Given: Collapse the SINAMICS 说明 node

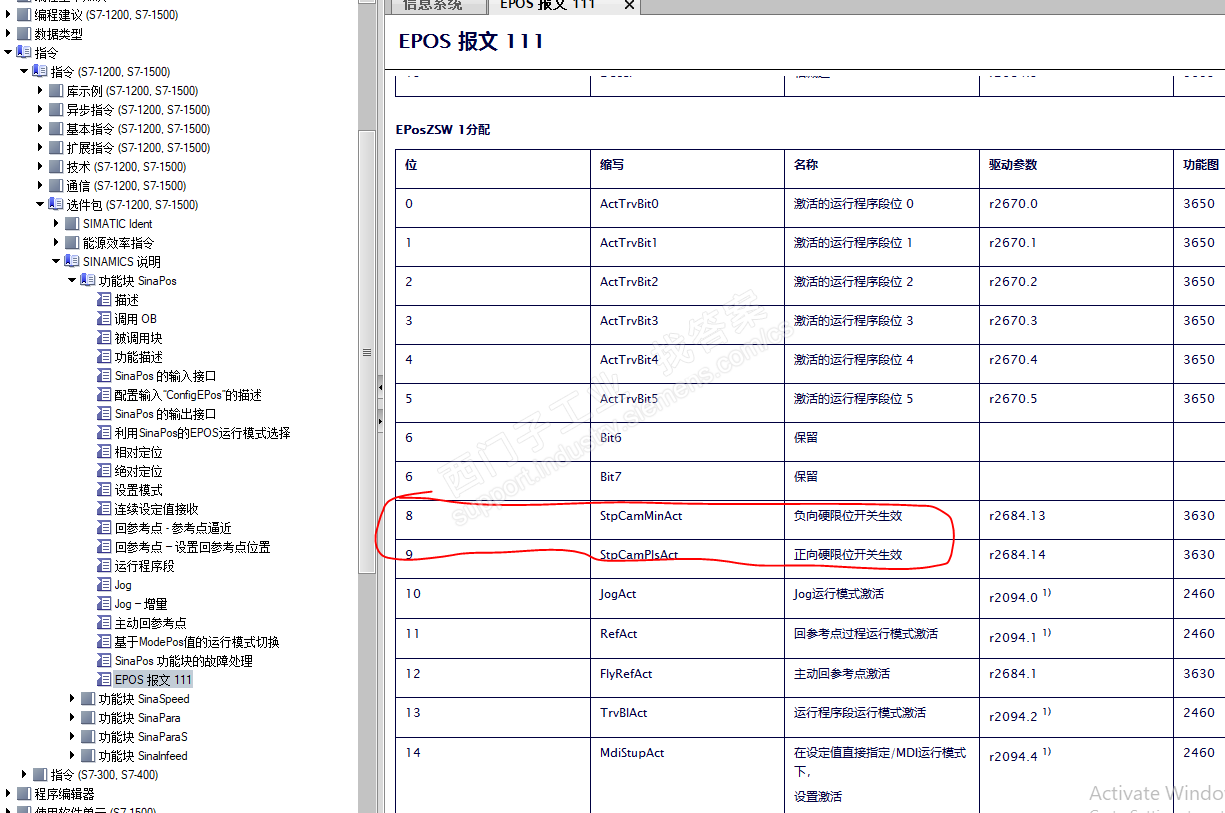Looking at the screenshot, I should point(56,262).
